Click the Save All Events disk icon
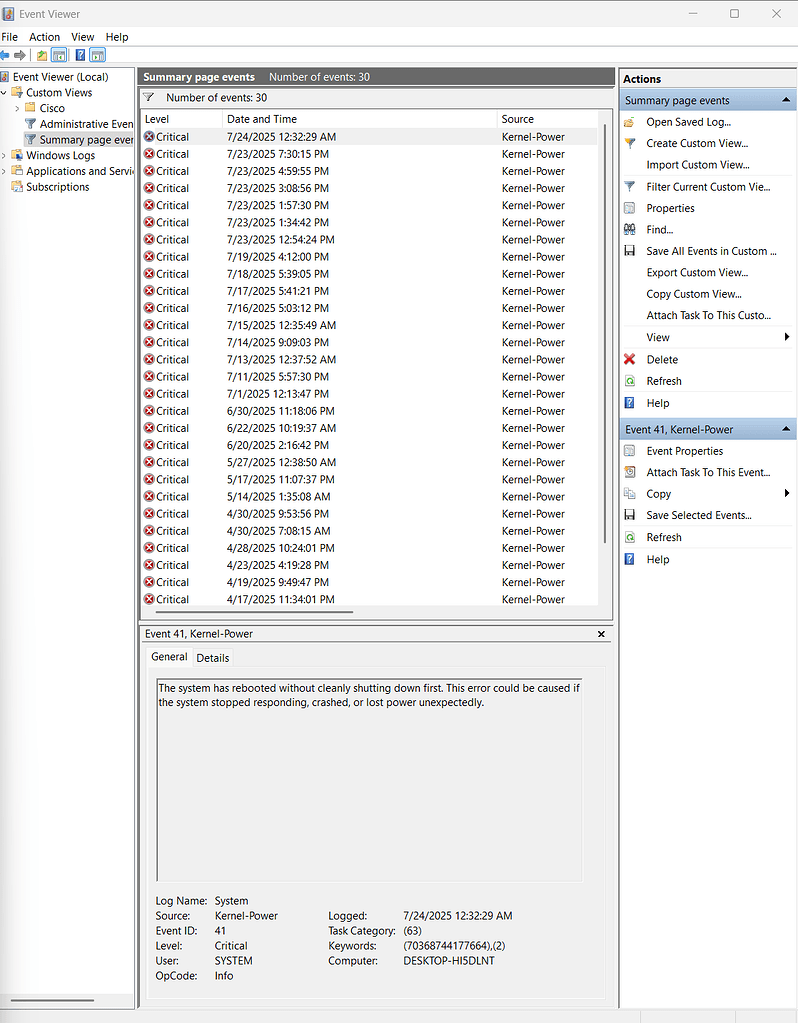The height and width of the screenshot is (1023, 798). tap(630, 251)
